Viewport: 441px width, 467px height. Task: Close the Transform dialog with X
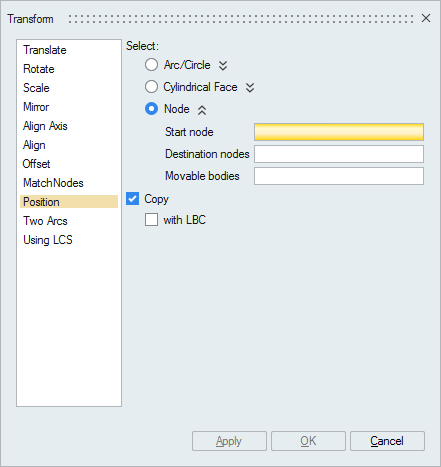coord(426,18)
